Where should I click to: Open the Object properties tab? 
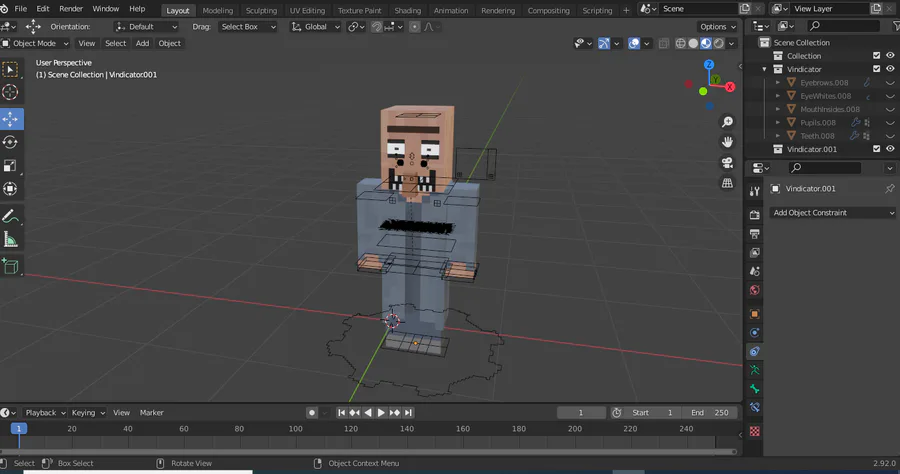click(755, 314)
